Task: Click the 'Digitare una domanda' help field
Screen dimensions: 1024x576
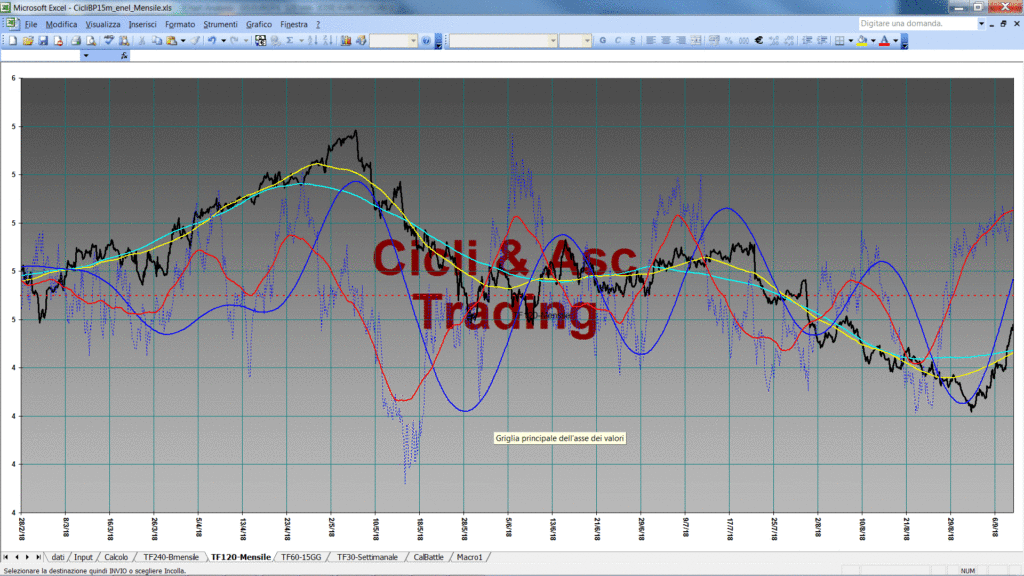Action: click(x=916, y=24)
